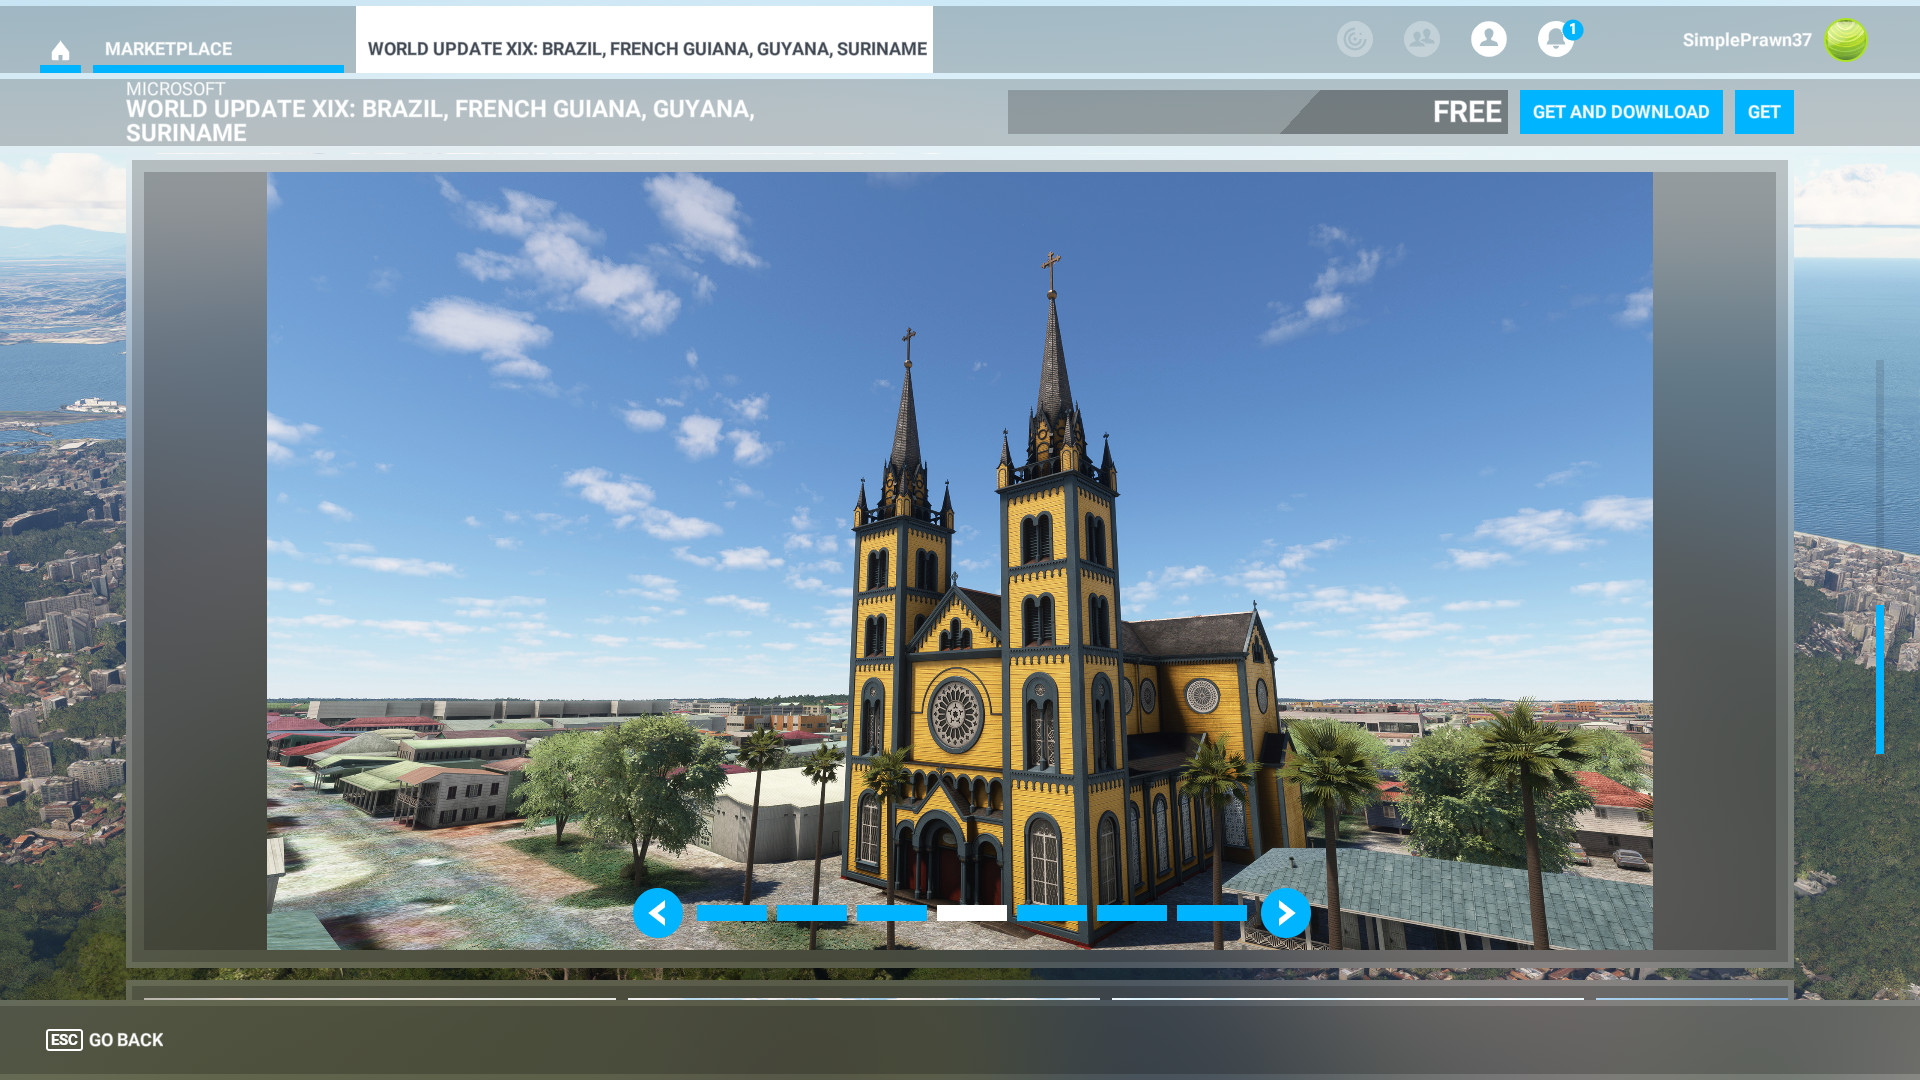Show the previous screenshot arrow
This screenshot has height=1080, width=1920.
658,913
